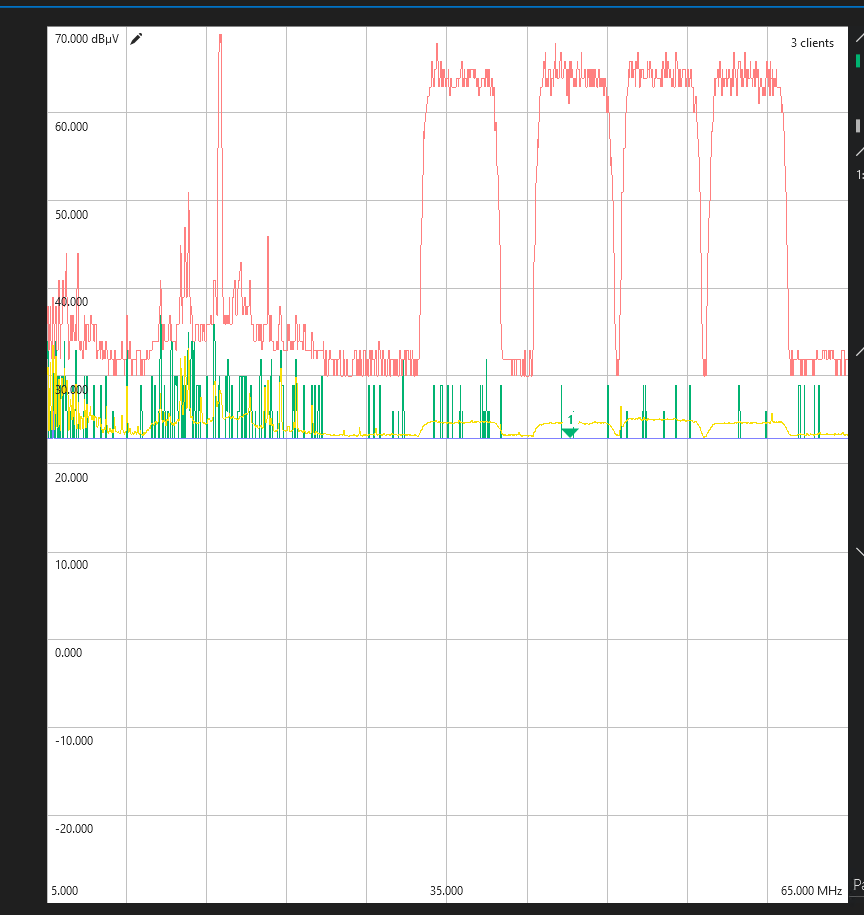Image resolution: width=864 pixels, height=915 pixels.
Task: Click the 70.000 dBµV reference level label
Action: tap(88, 39)
